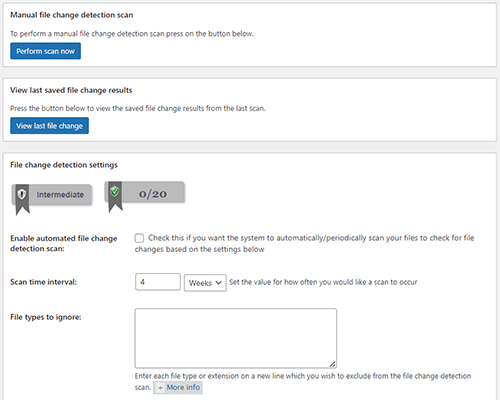Click the green checkmark shield icon
500x400 pixels.
click(x=115, y=191)
